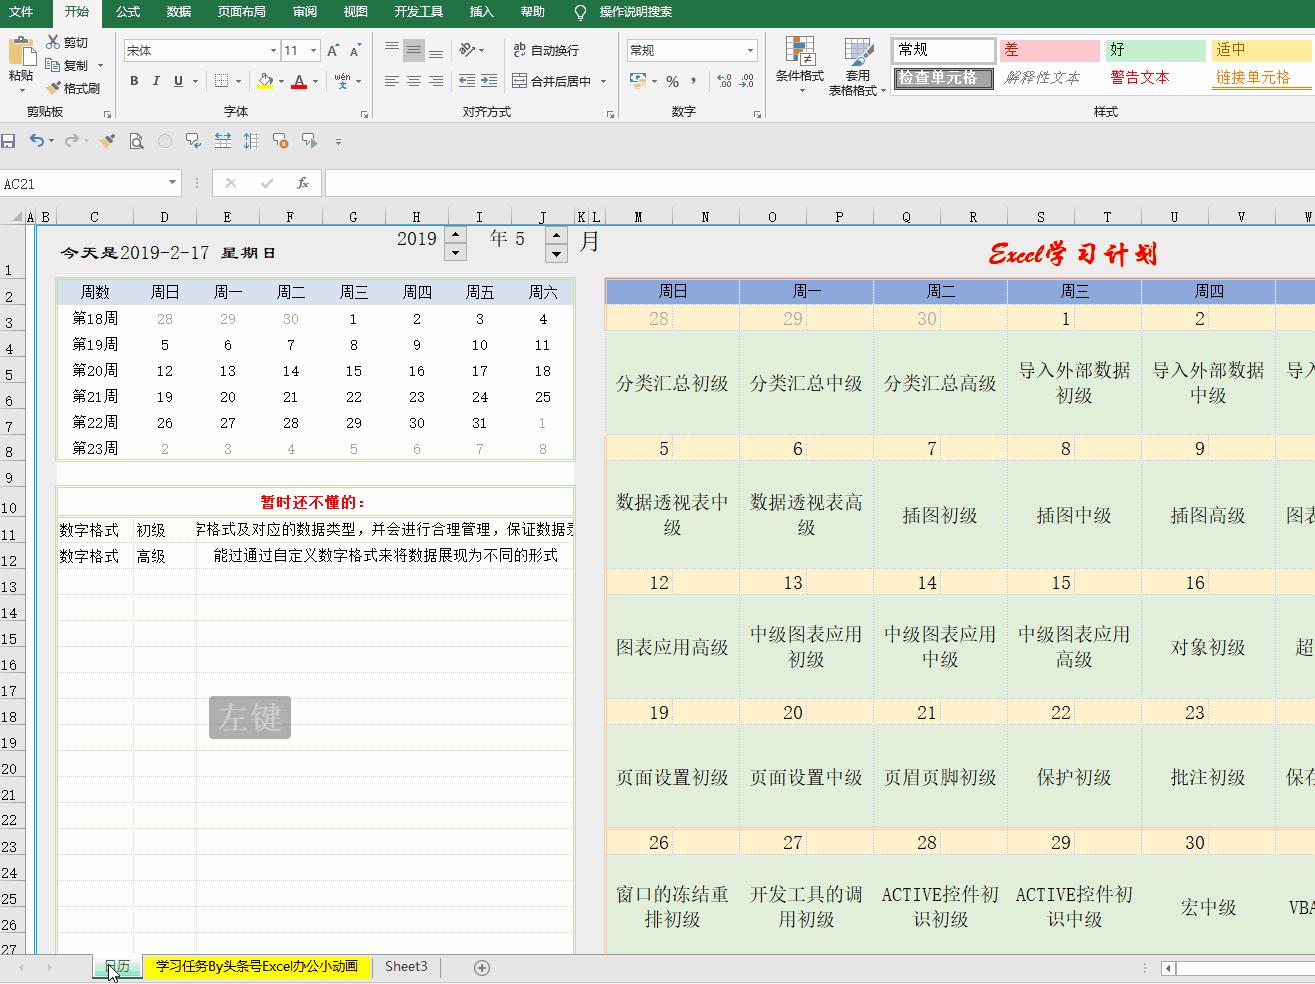Open the Print Preview icon on Quick Access Toolbar

pyautogui.click(x=136, y=140)
